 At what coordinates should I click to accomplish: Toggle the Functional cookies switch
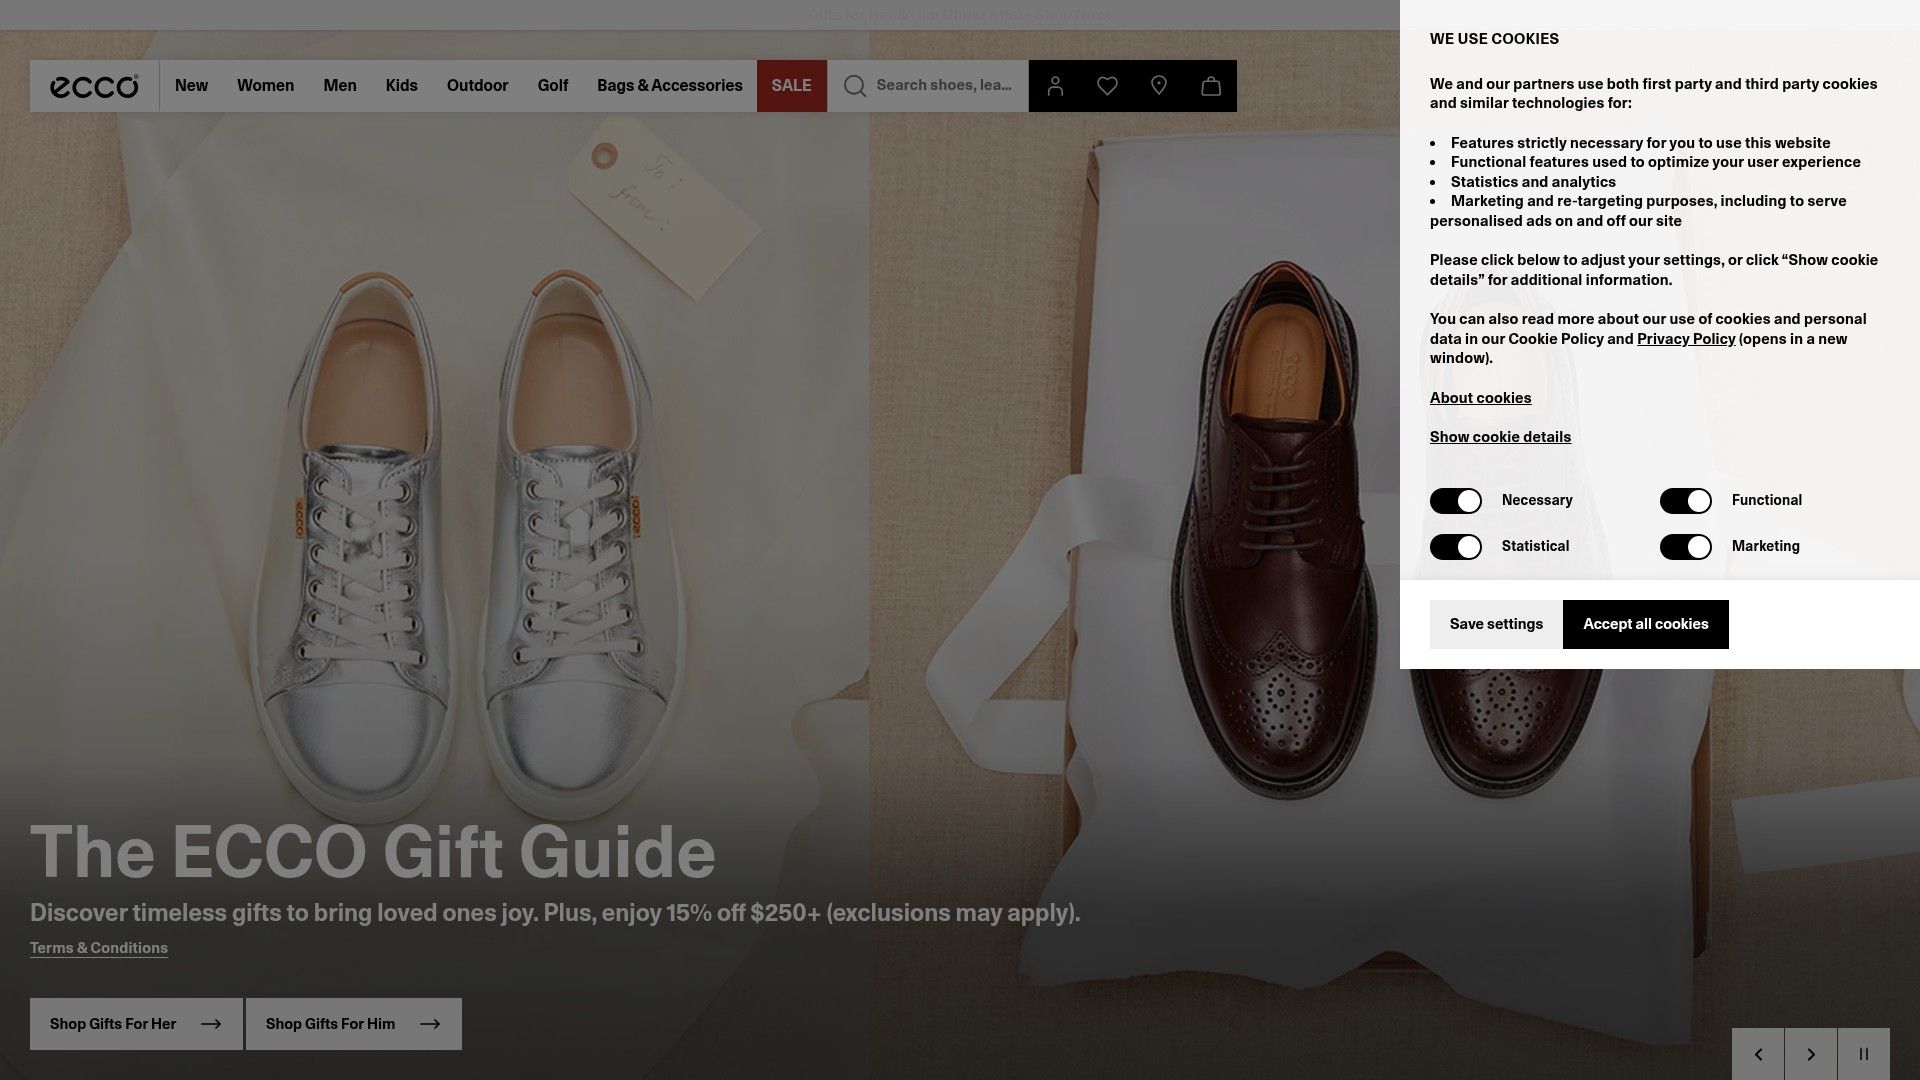point(1686,501)
